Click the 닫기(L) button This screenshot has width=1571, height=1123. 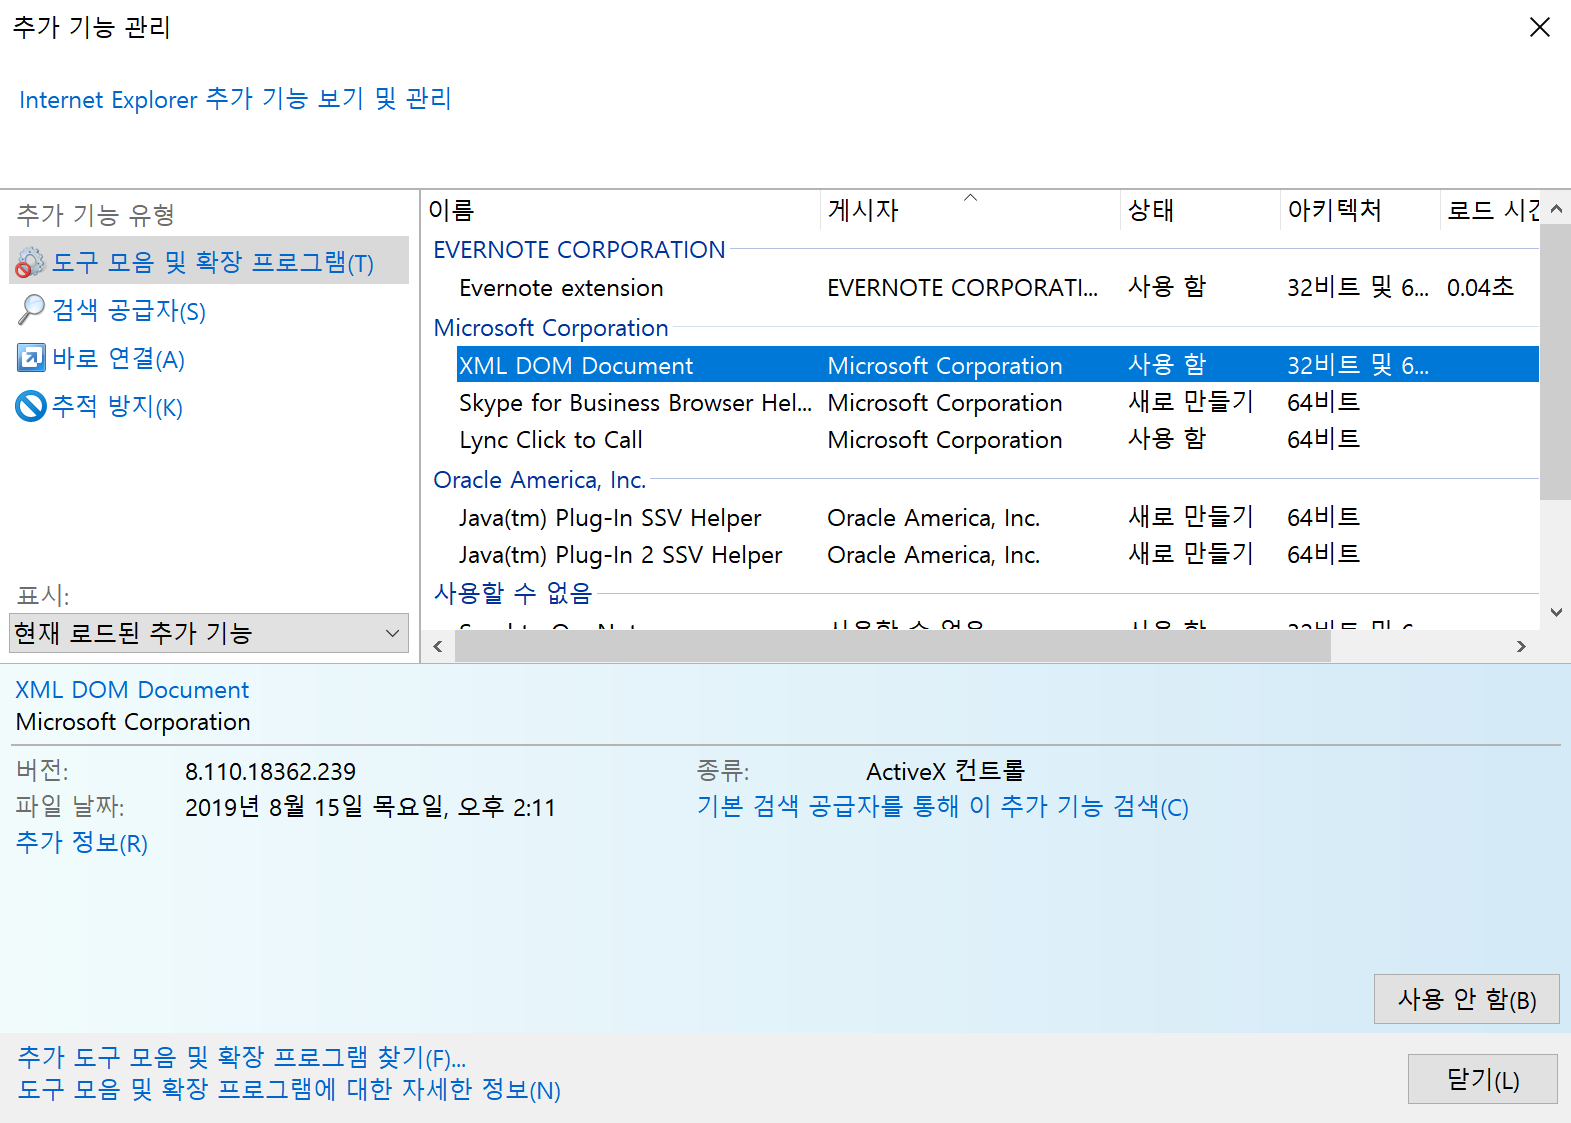pyautogui.click(x=1482, y=1079)
